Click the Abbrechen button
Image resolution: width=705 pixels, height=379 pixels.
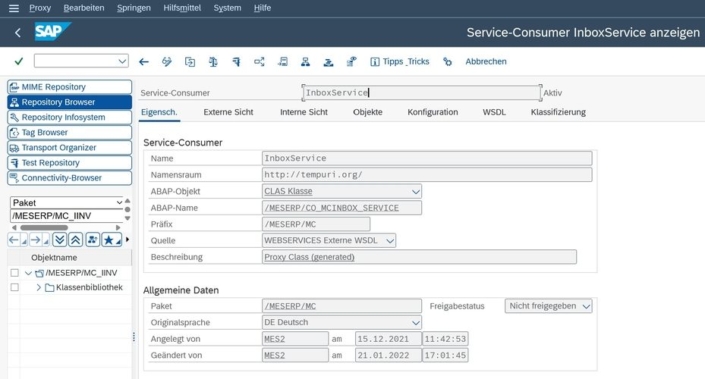[486, 62]
